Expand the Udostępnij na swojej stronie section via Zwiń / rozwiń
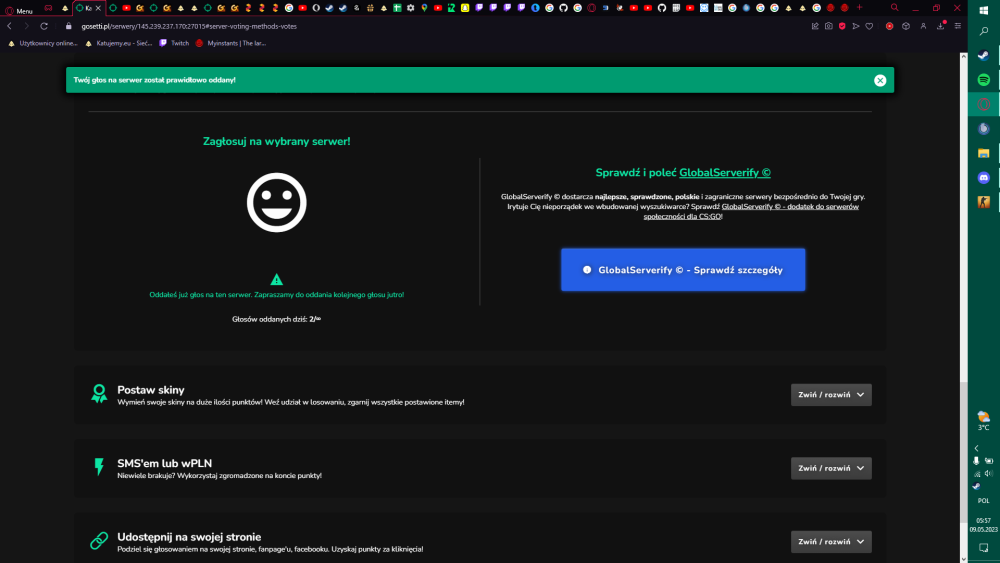Viewport: 1000px width, 563px height. (x=831, y=541)
